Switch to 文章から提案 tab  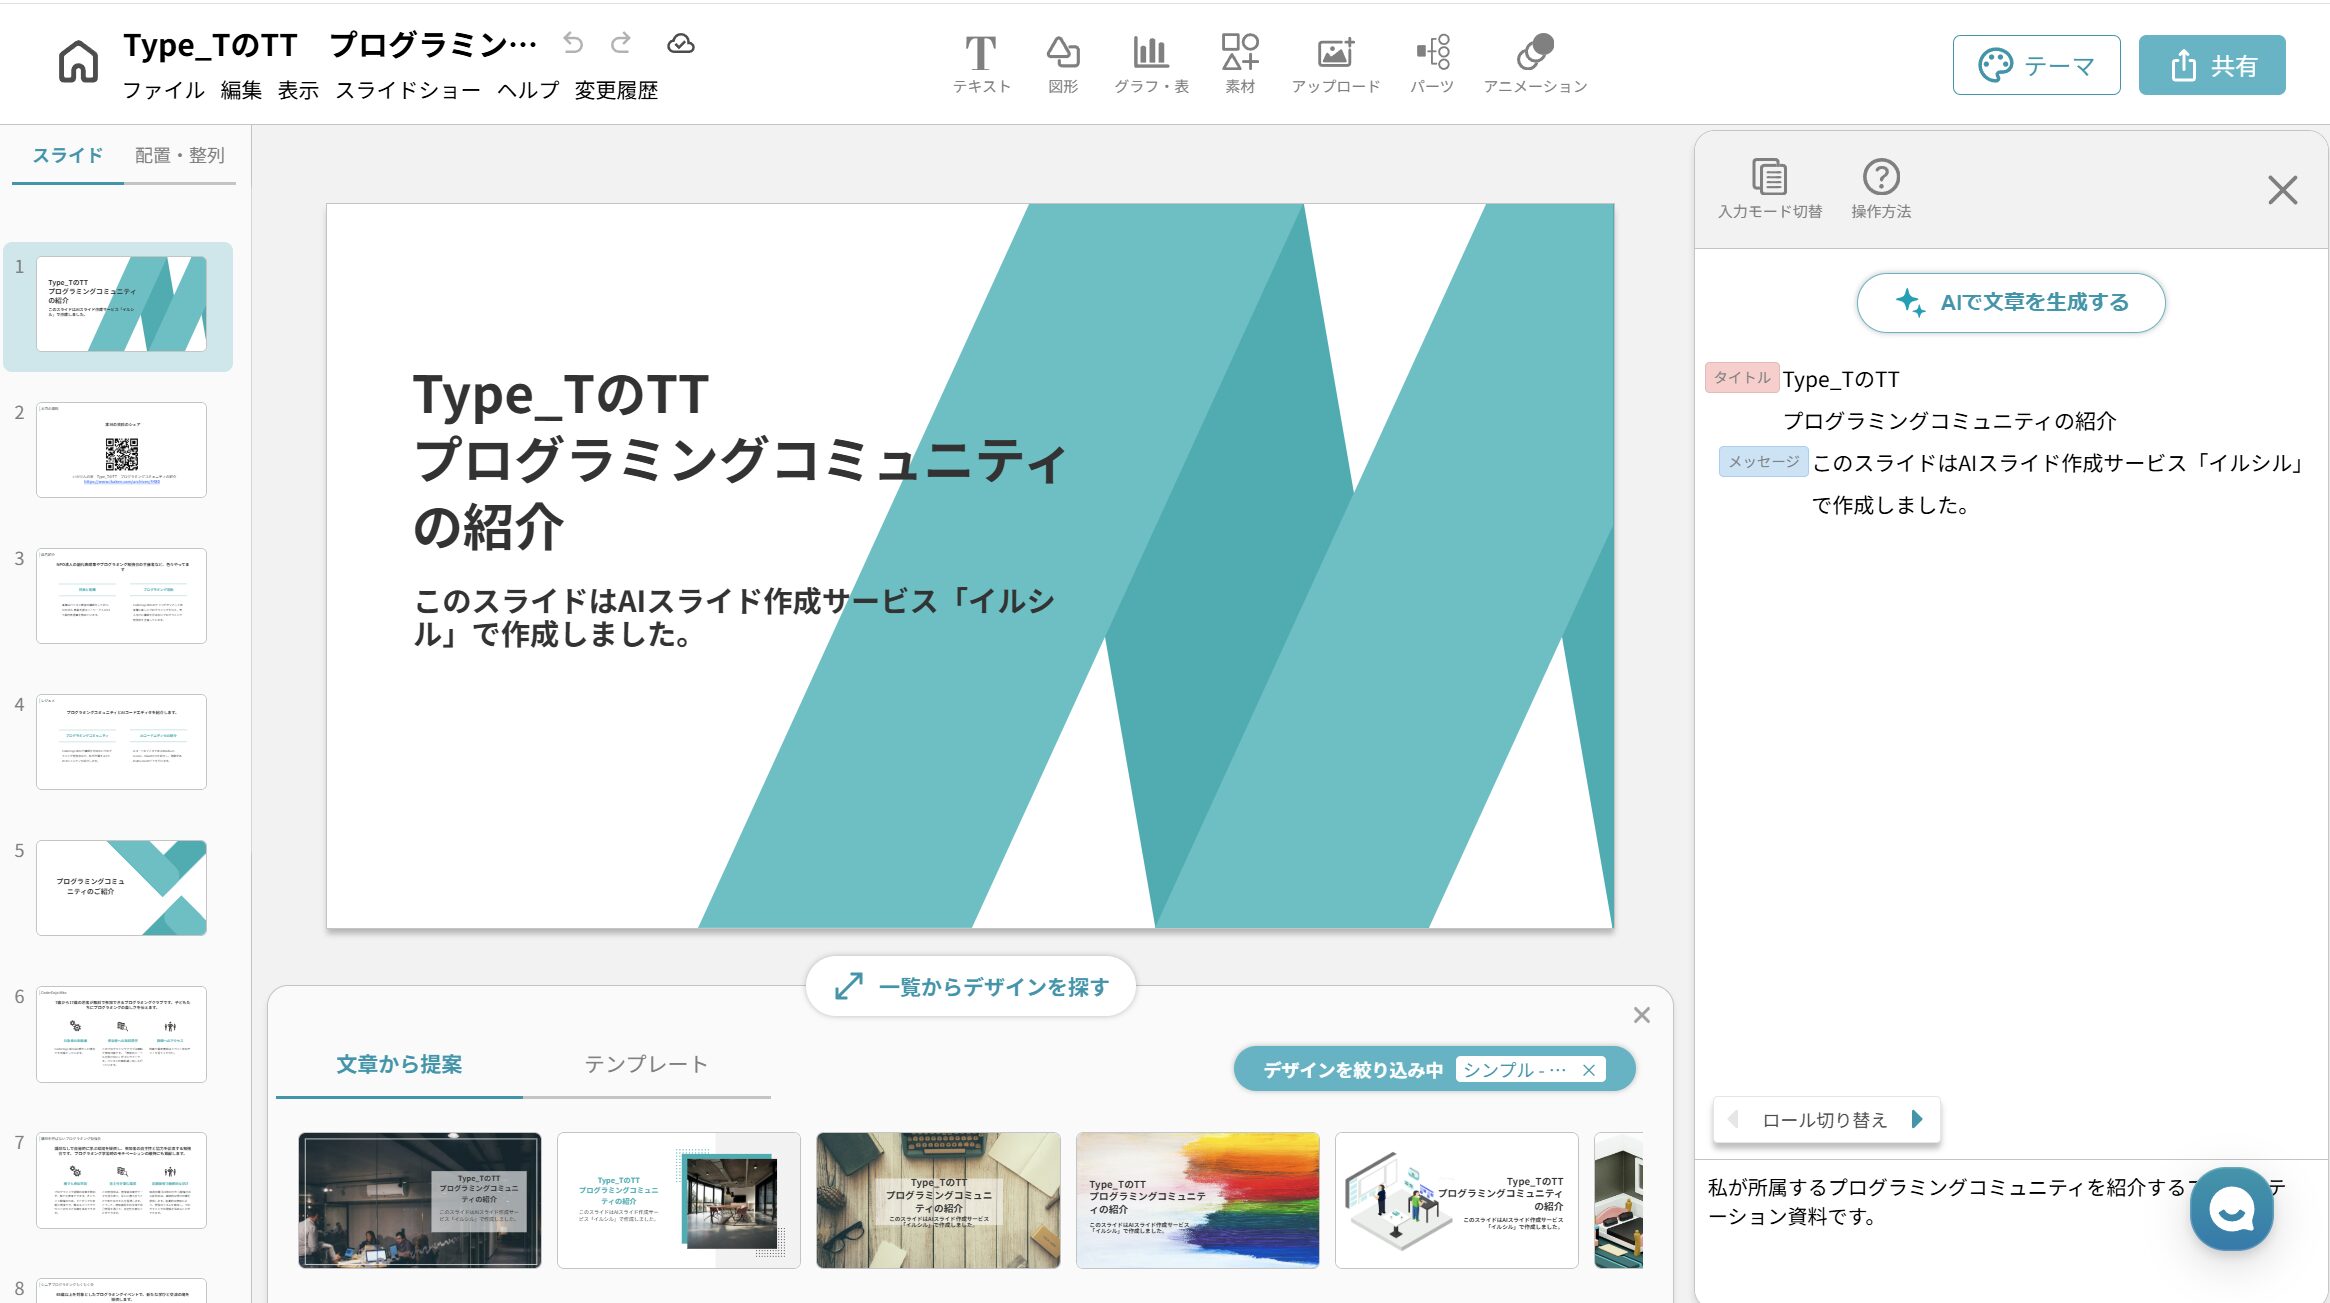(x=399, y=1065)
